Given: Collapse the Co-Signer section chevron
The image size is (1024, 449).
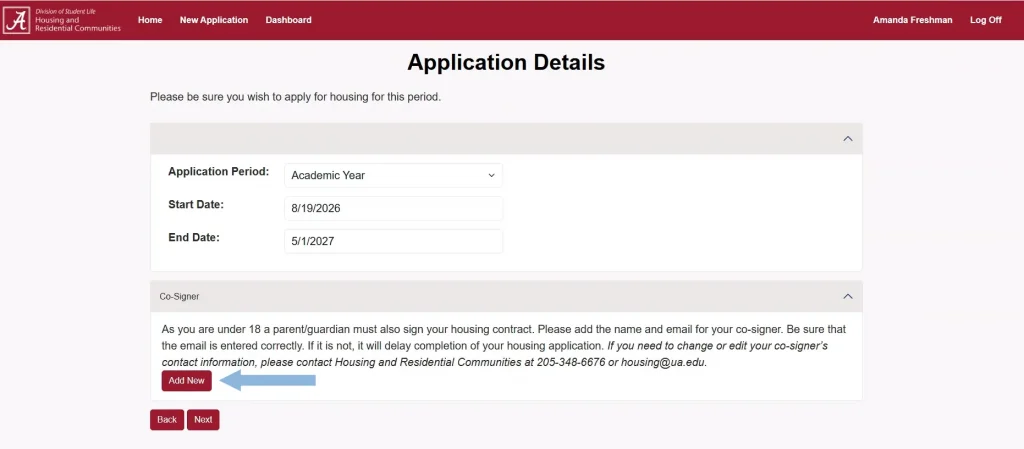Looking at the screenshot, I should 847,296.
